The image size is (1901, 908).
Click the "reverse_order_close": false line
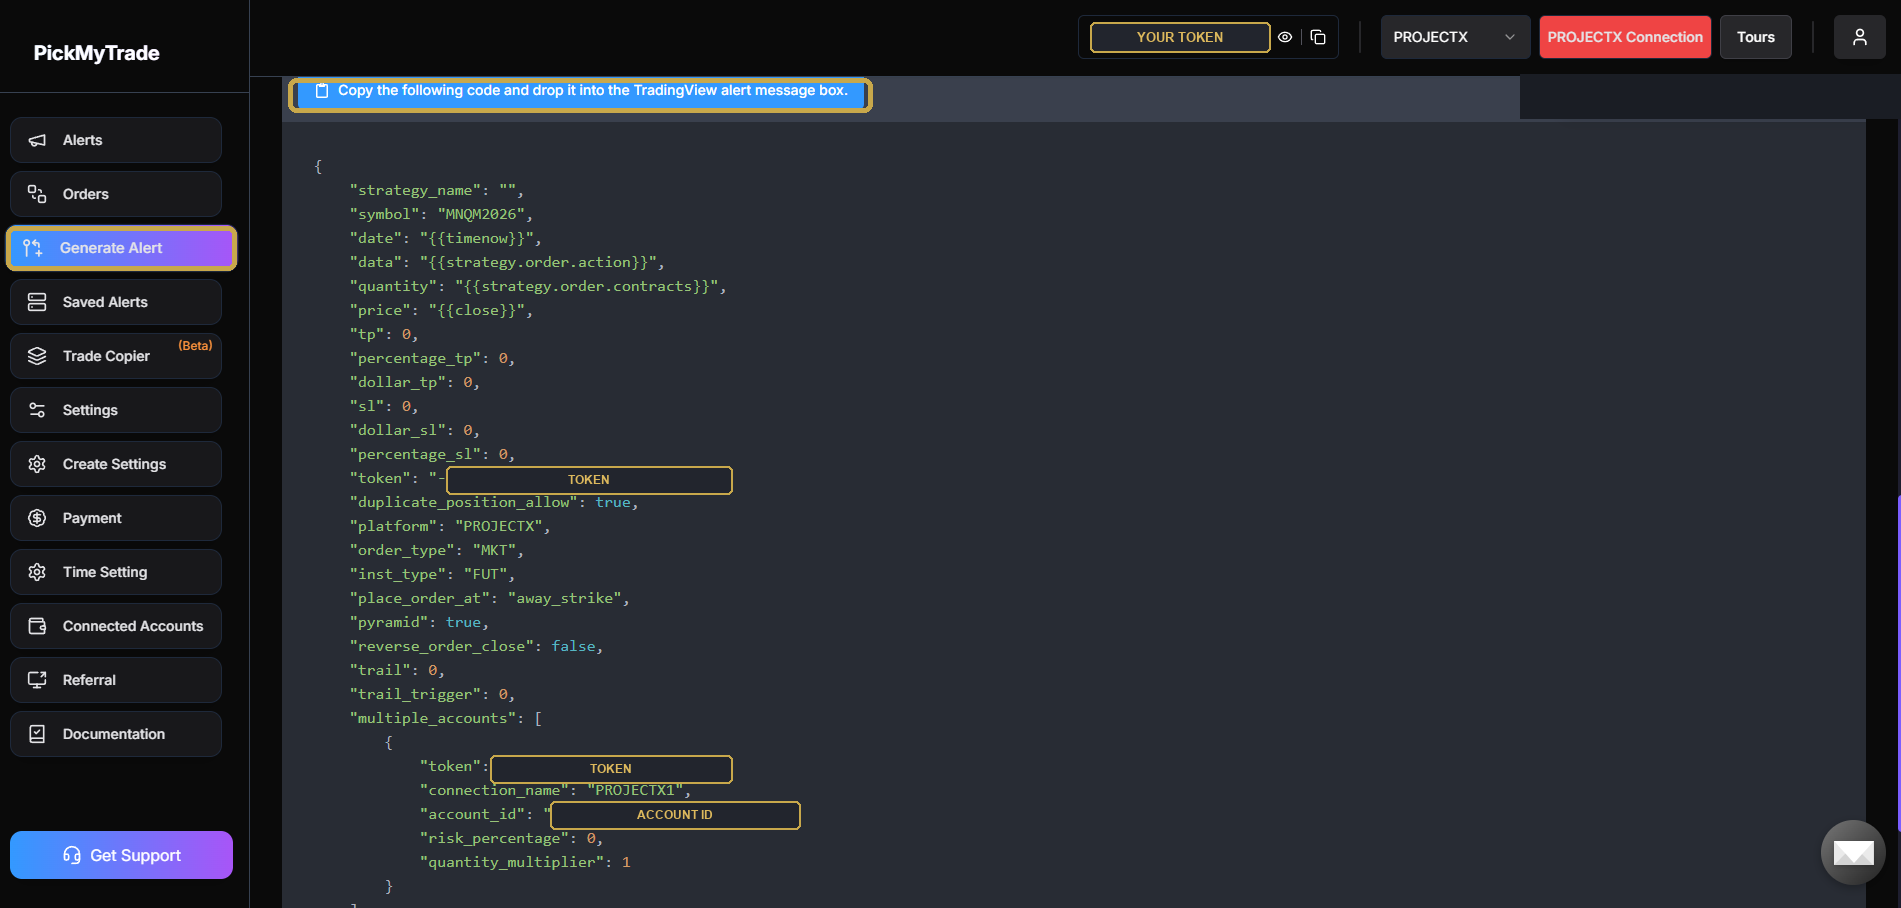click(x=476, y=646)
